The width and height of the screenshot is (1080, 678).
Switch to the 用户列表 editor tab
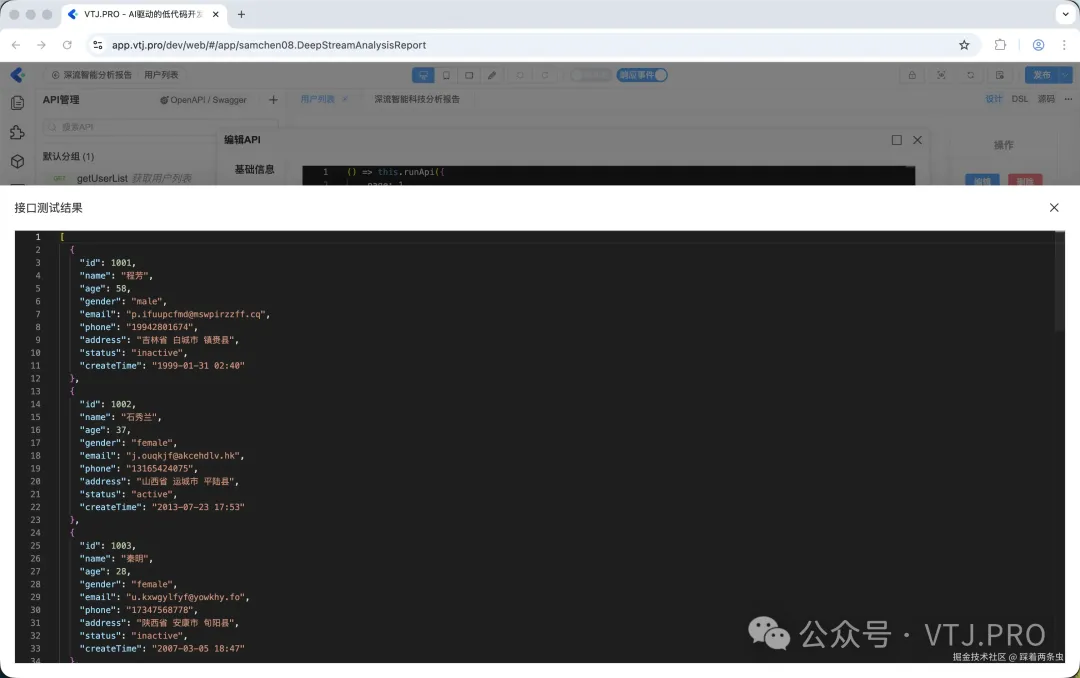tap(317, 99)
